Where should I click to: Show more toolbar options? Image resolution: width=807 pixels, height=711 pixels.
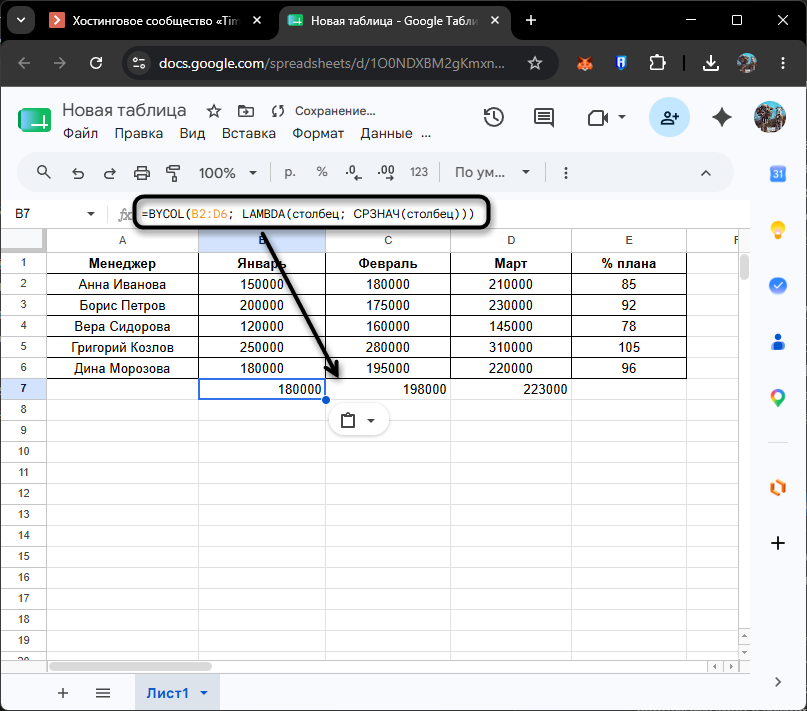click(x=566, y=173)
